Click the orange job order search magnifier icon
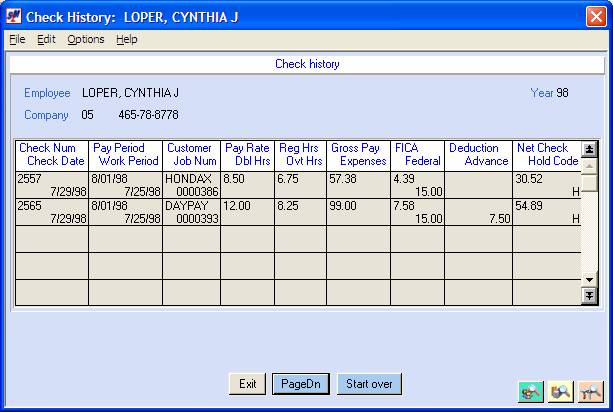Viewport: 613px width, 412px height. pyautogui.click(x=590, y=391)
